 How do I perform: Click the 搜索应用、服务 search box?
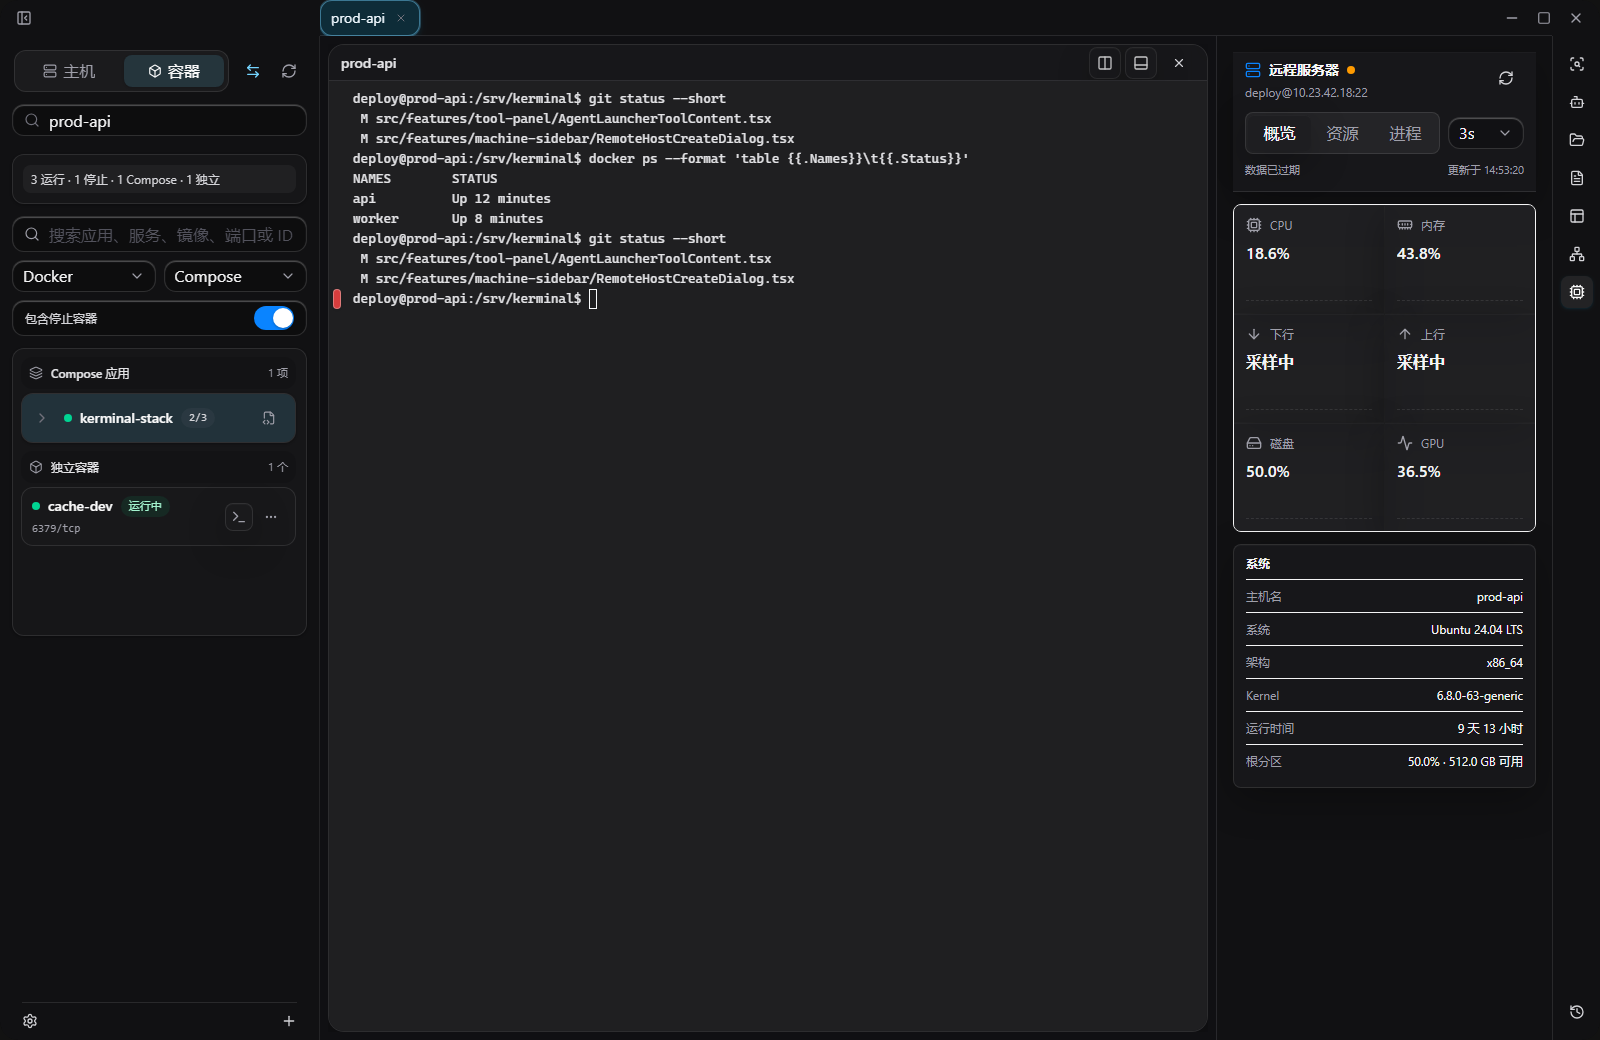click(x=159, y=235)
